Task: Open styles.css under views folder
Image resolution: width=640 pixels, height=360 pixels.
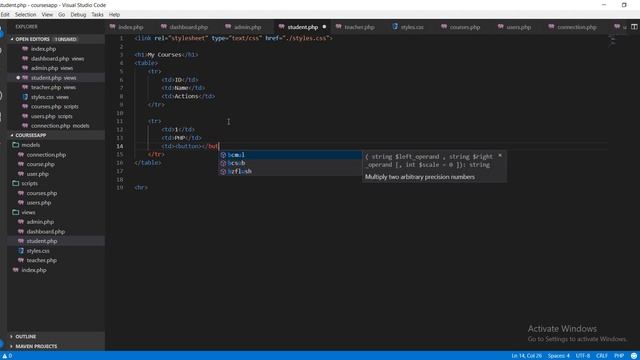Action: [38, 251]
